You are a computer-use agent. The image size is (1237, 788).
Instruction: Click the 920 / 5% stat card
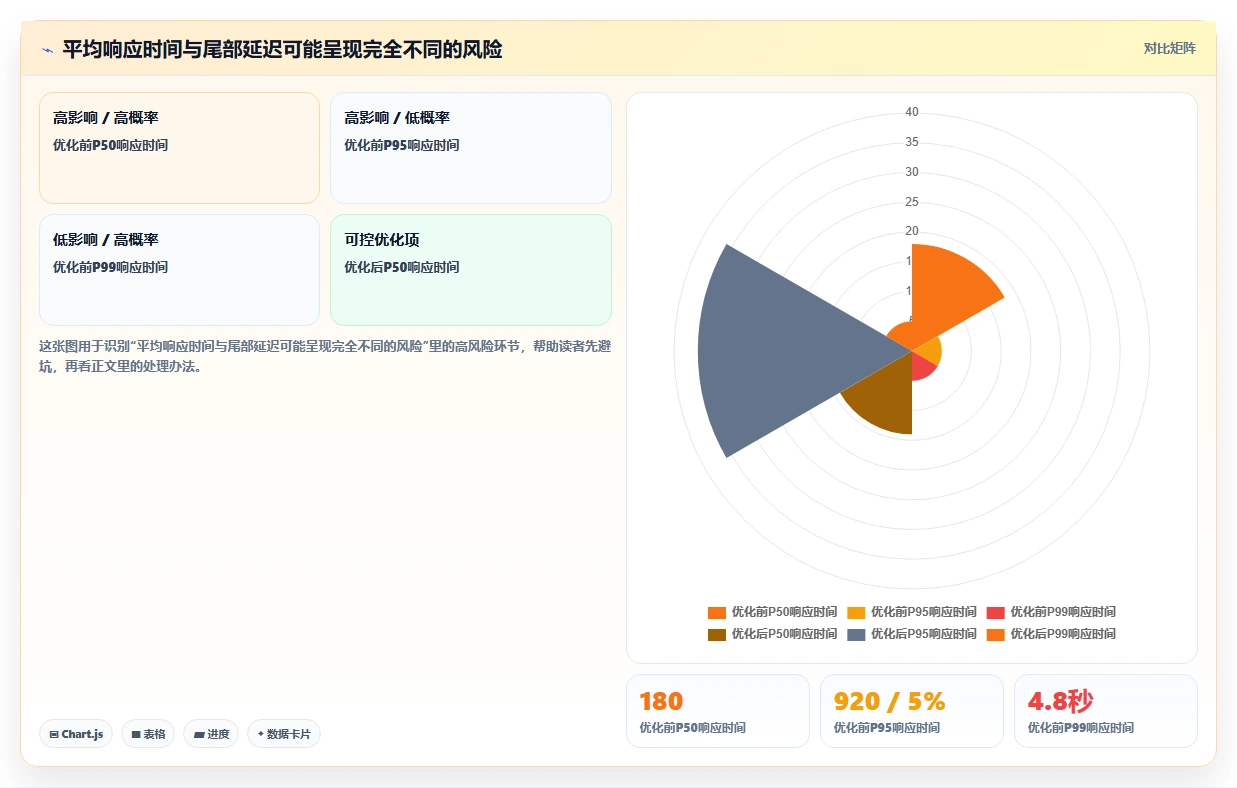[x=912, y=711]
